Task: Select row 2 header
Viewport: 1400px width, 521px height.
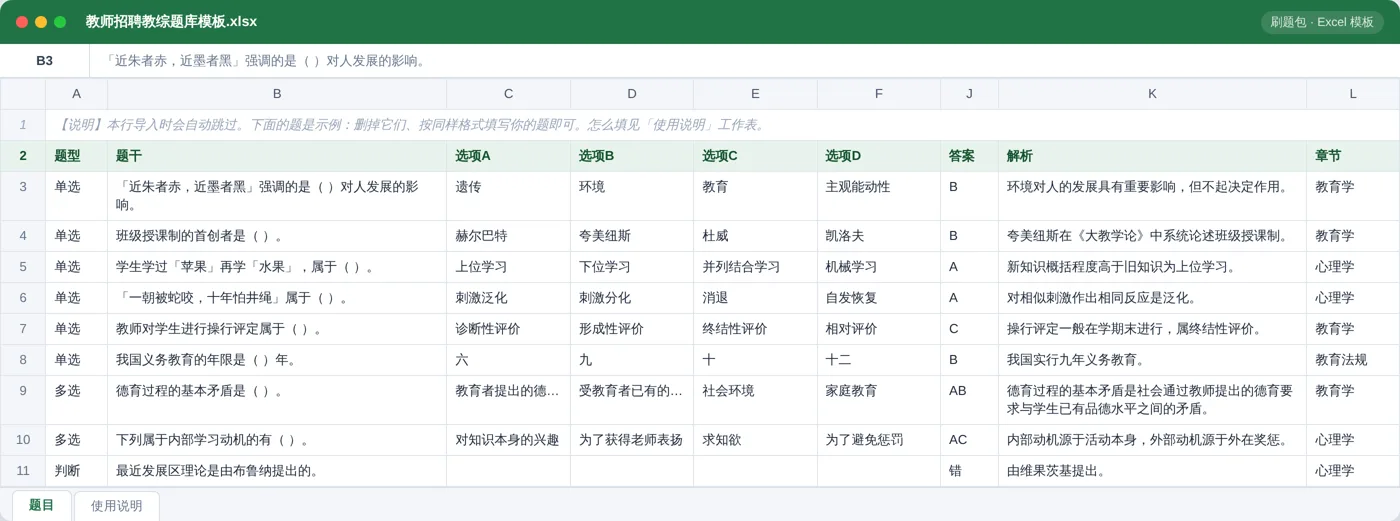Action: click(x=23, y=156)
